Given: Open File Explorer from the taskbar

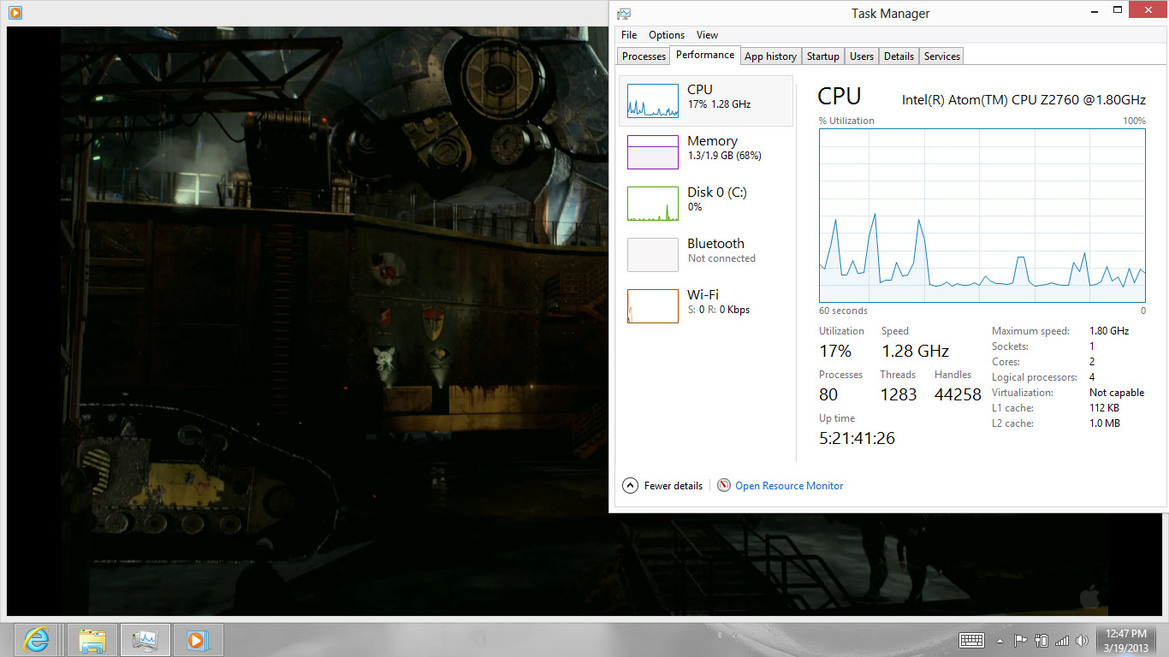Looking at the screenshot, I should pos(92,640).
